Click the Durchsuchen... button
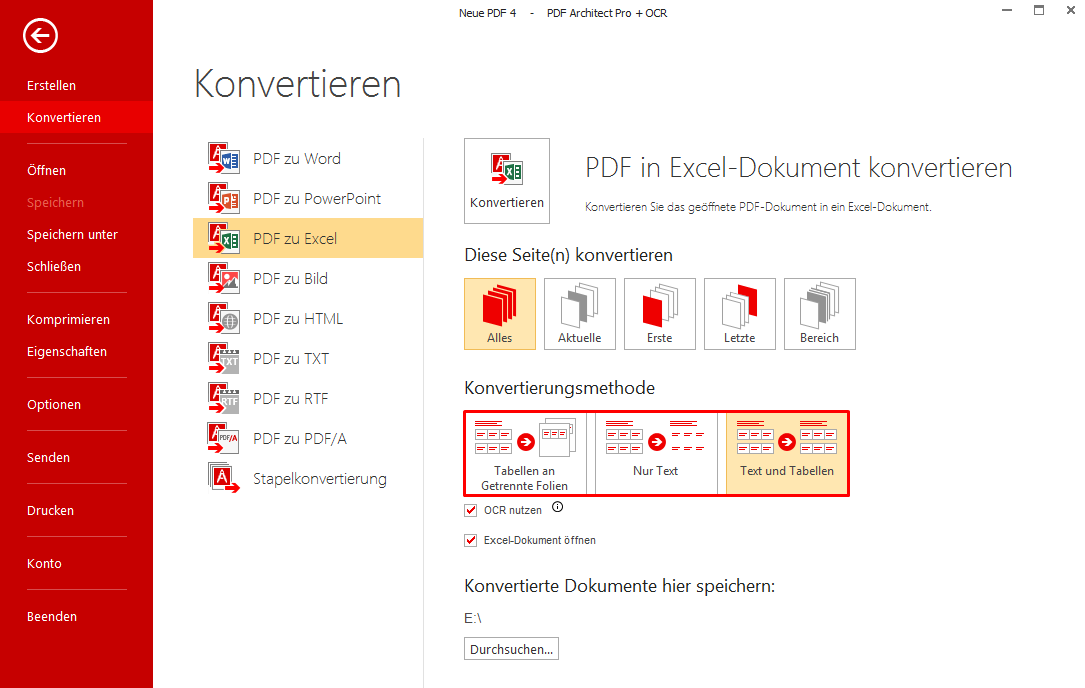 [x=511, y=649]
